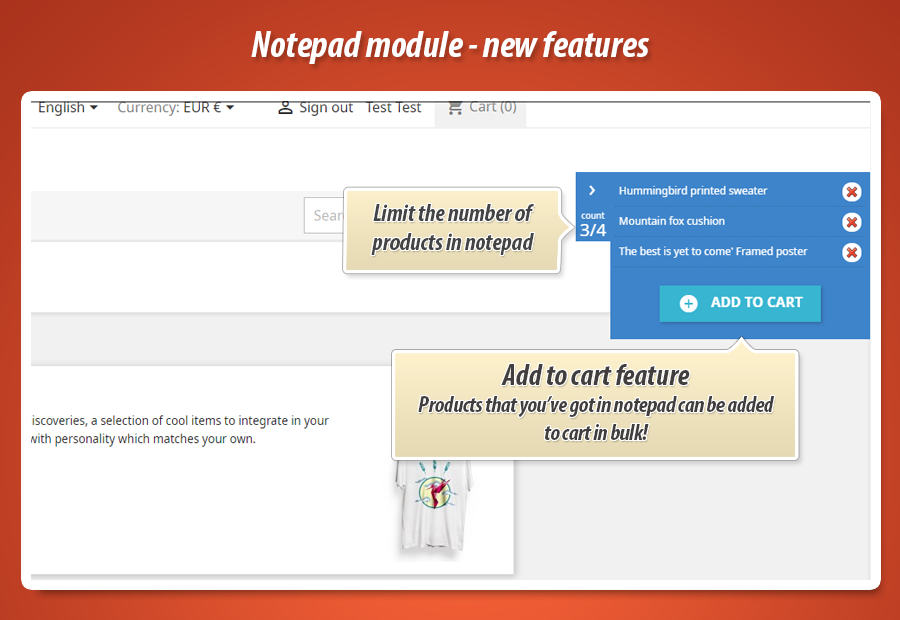Click the Sign out link
Image resolution: width=900 pixels, height=620 pixels.
tap(325, 107)
